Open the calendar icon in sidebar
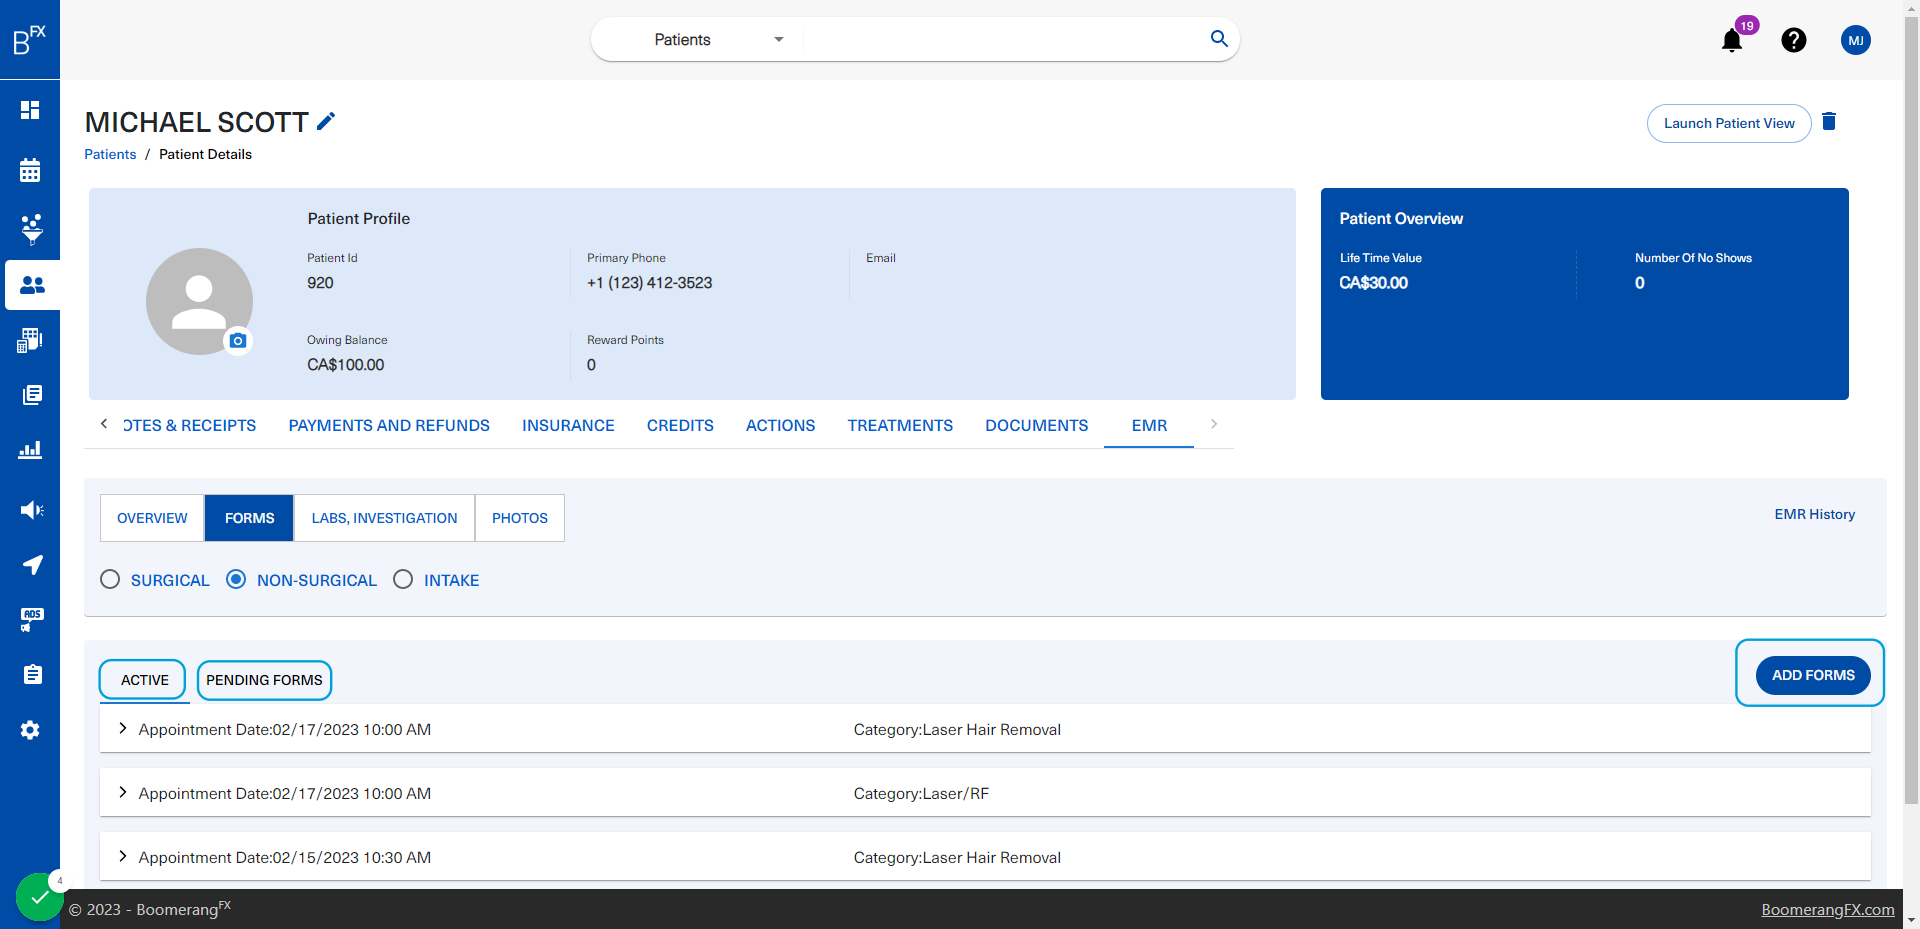This screenshot has height=929, width=1920. click(30, 170)
